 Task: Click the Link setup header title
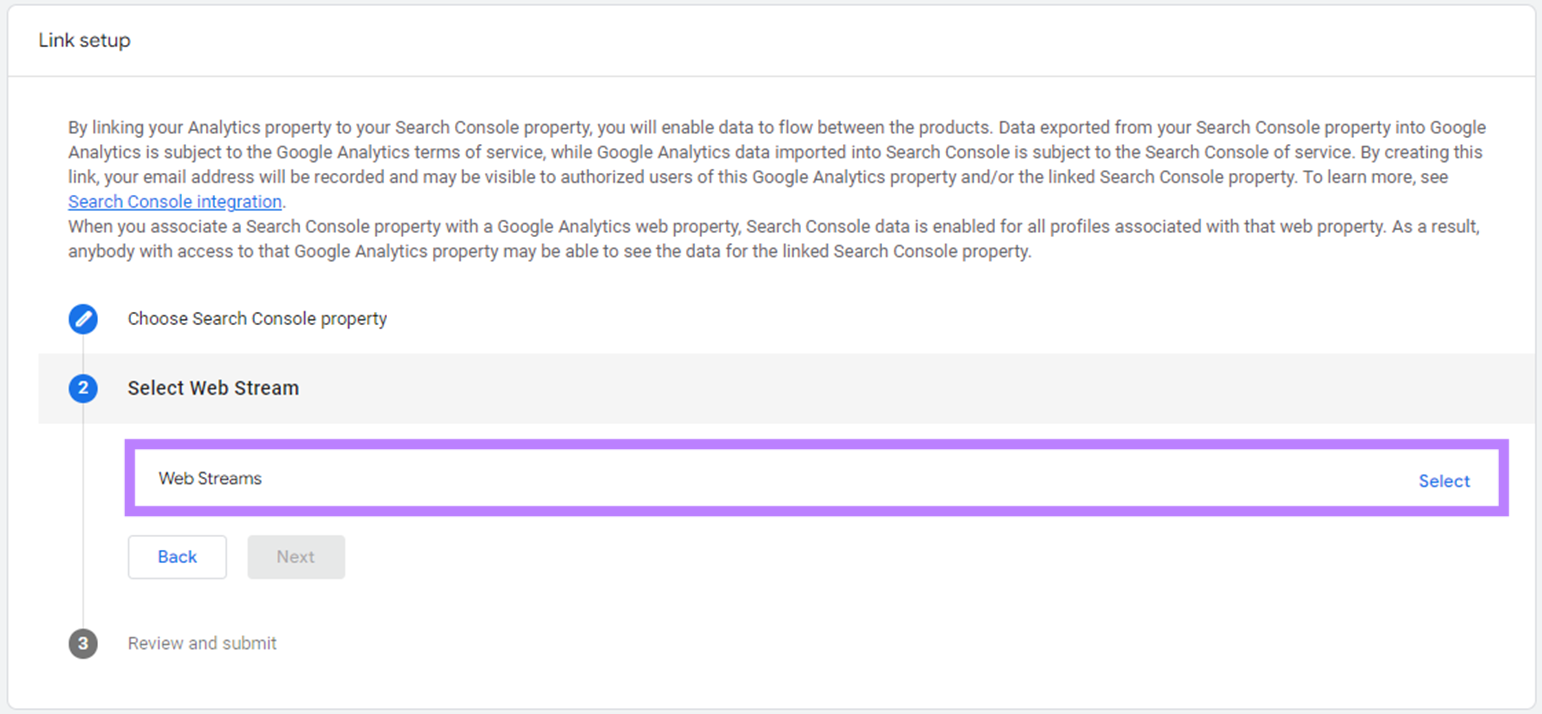pos(84,40)
